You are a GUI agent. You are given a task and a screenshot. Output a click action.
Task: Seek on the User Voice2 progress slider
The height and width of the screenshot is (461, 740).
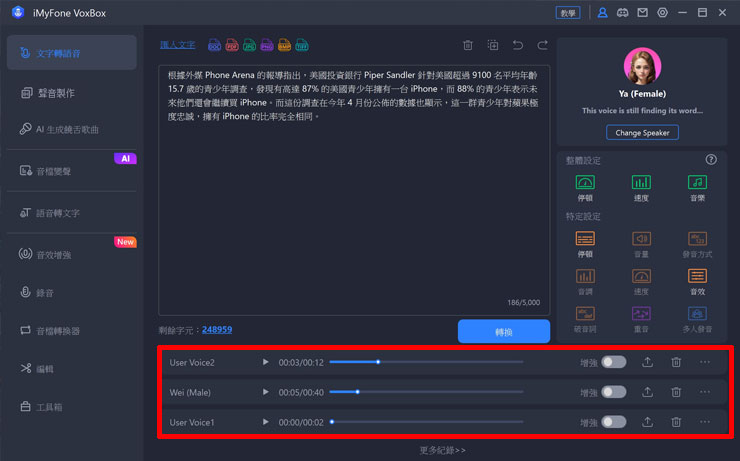click(426, 362)
